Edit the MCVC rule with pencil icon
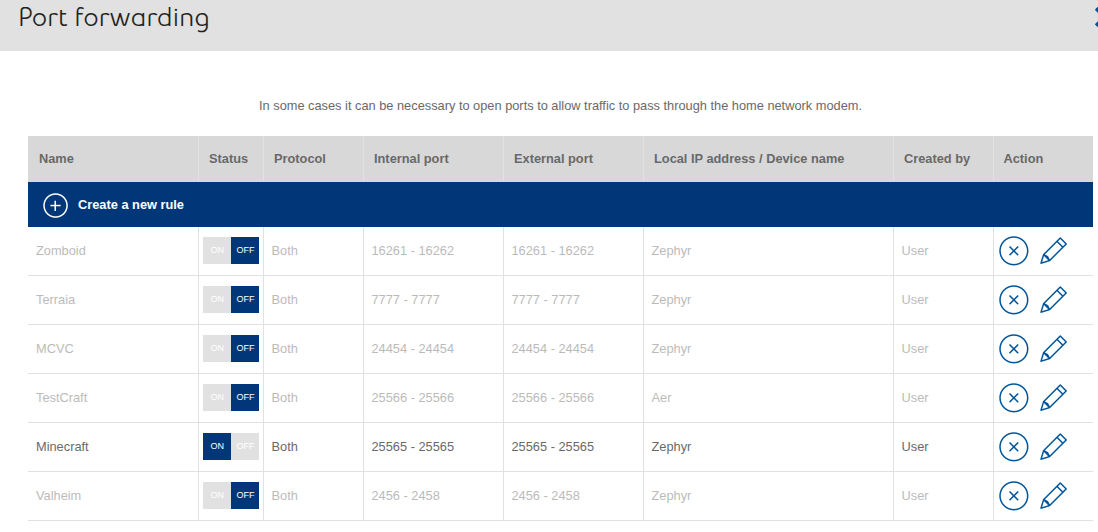Image resolution: width=1098 pixels, height=532 pixels. point(1053,349)
